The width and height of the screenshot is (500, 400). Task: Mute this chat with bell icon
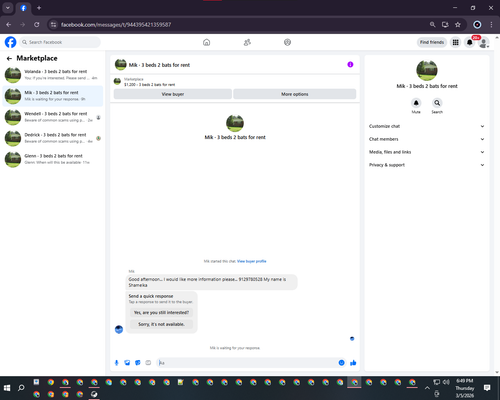coord(416,103)
